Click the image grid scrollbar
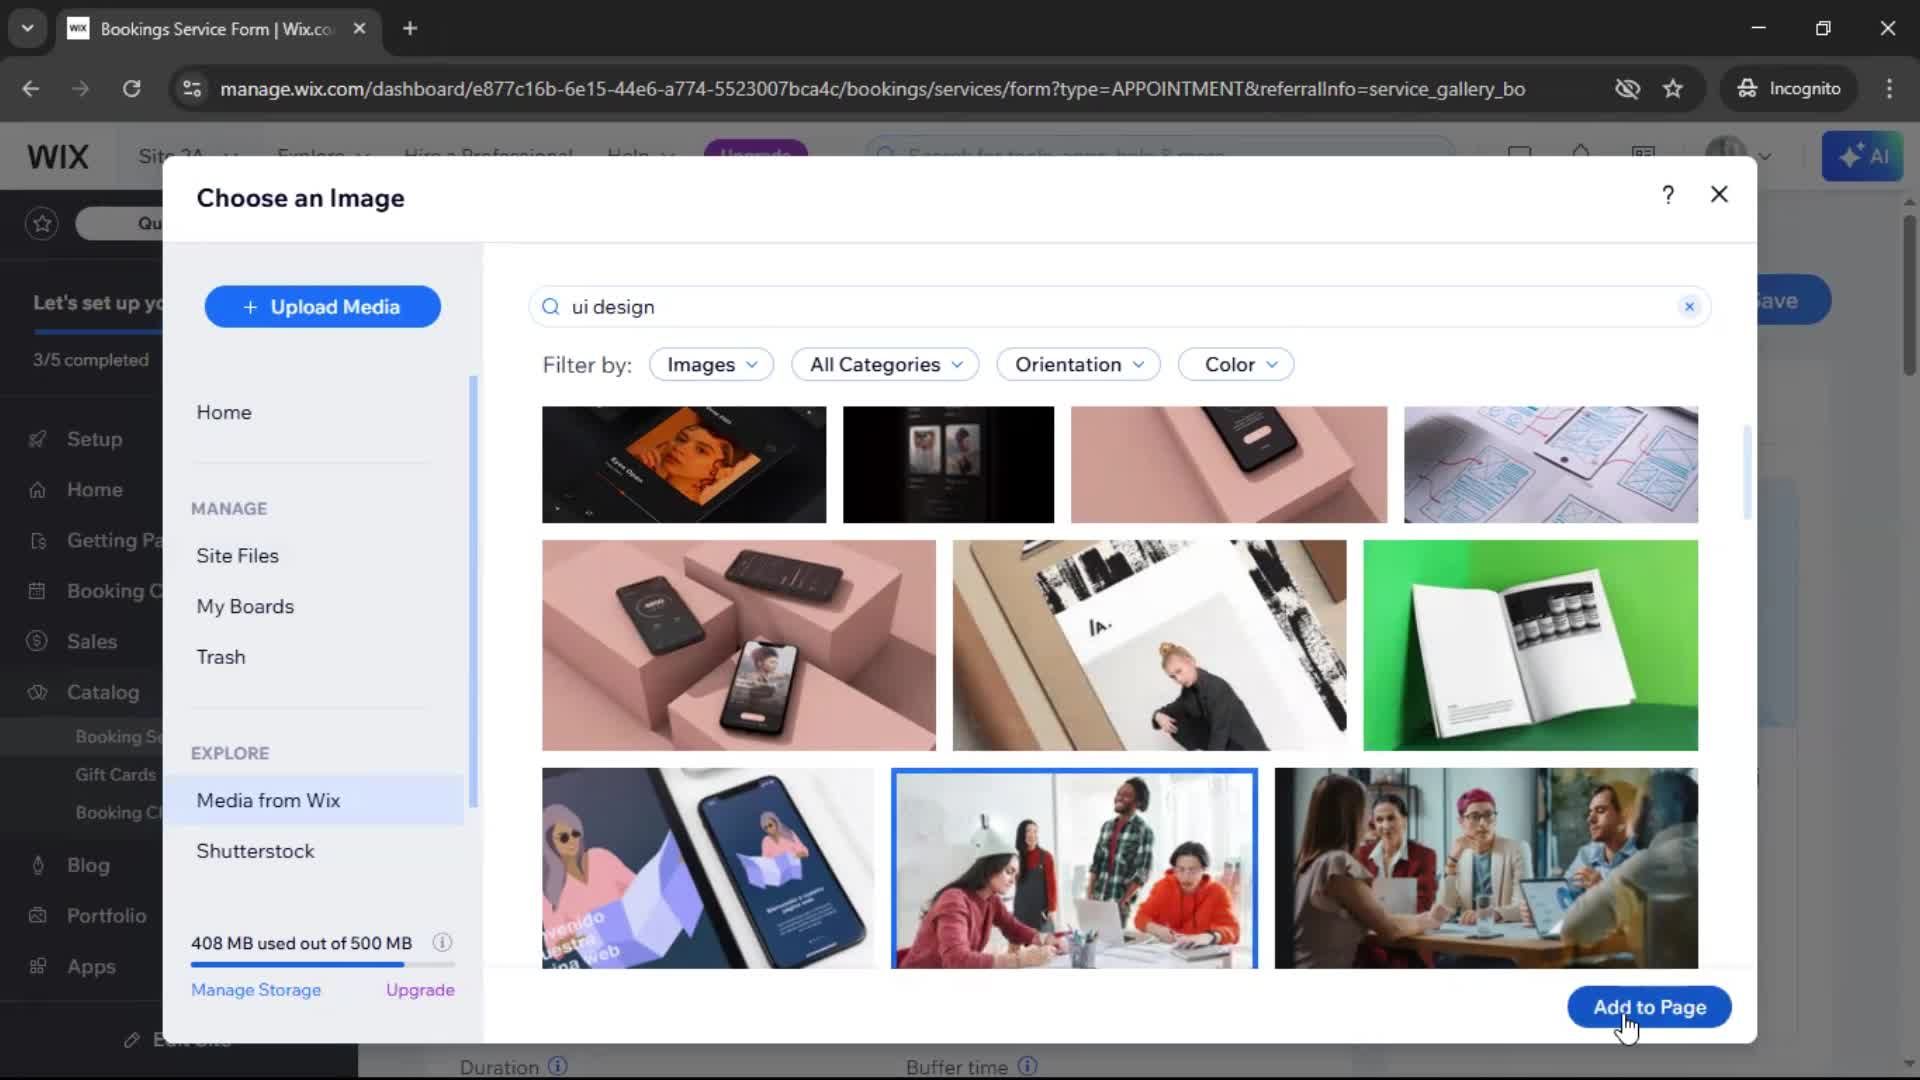The width and height of the screenshot is (1920, 1080). coord(1747,472)
